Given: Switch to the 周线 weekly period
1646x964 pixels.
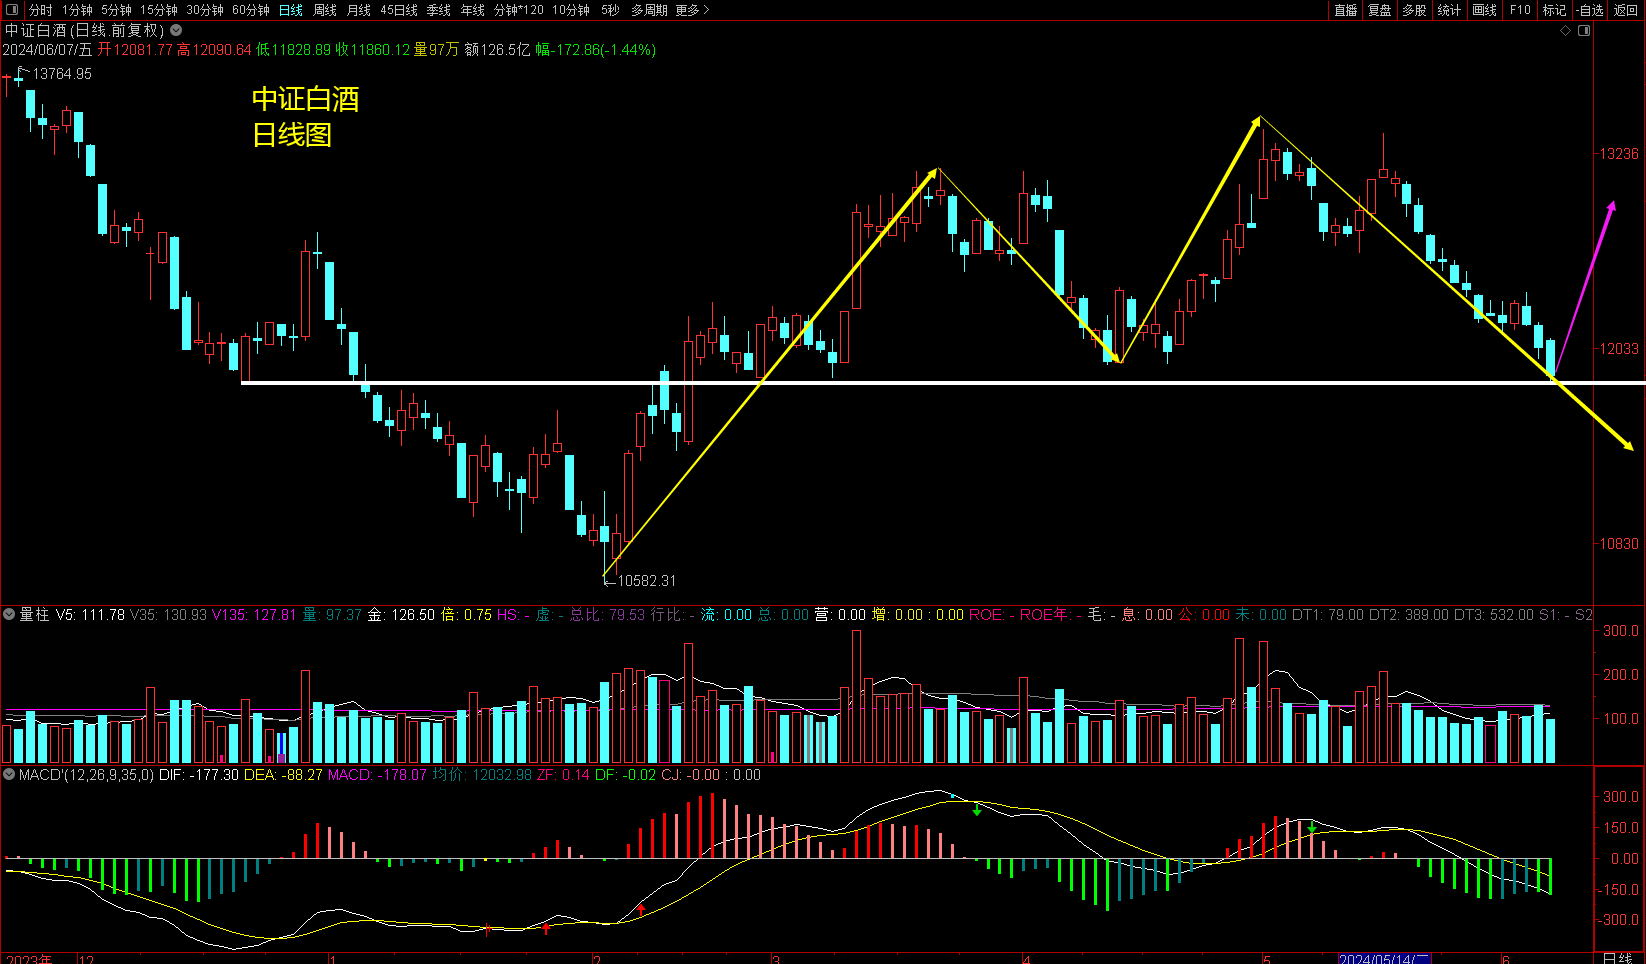Looking at the screenshot, I should pos(325,10).
